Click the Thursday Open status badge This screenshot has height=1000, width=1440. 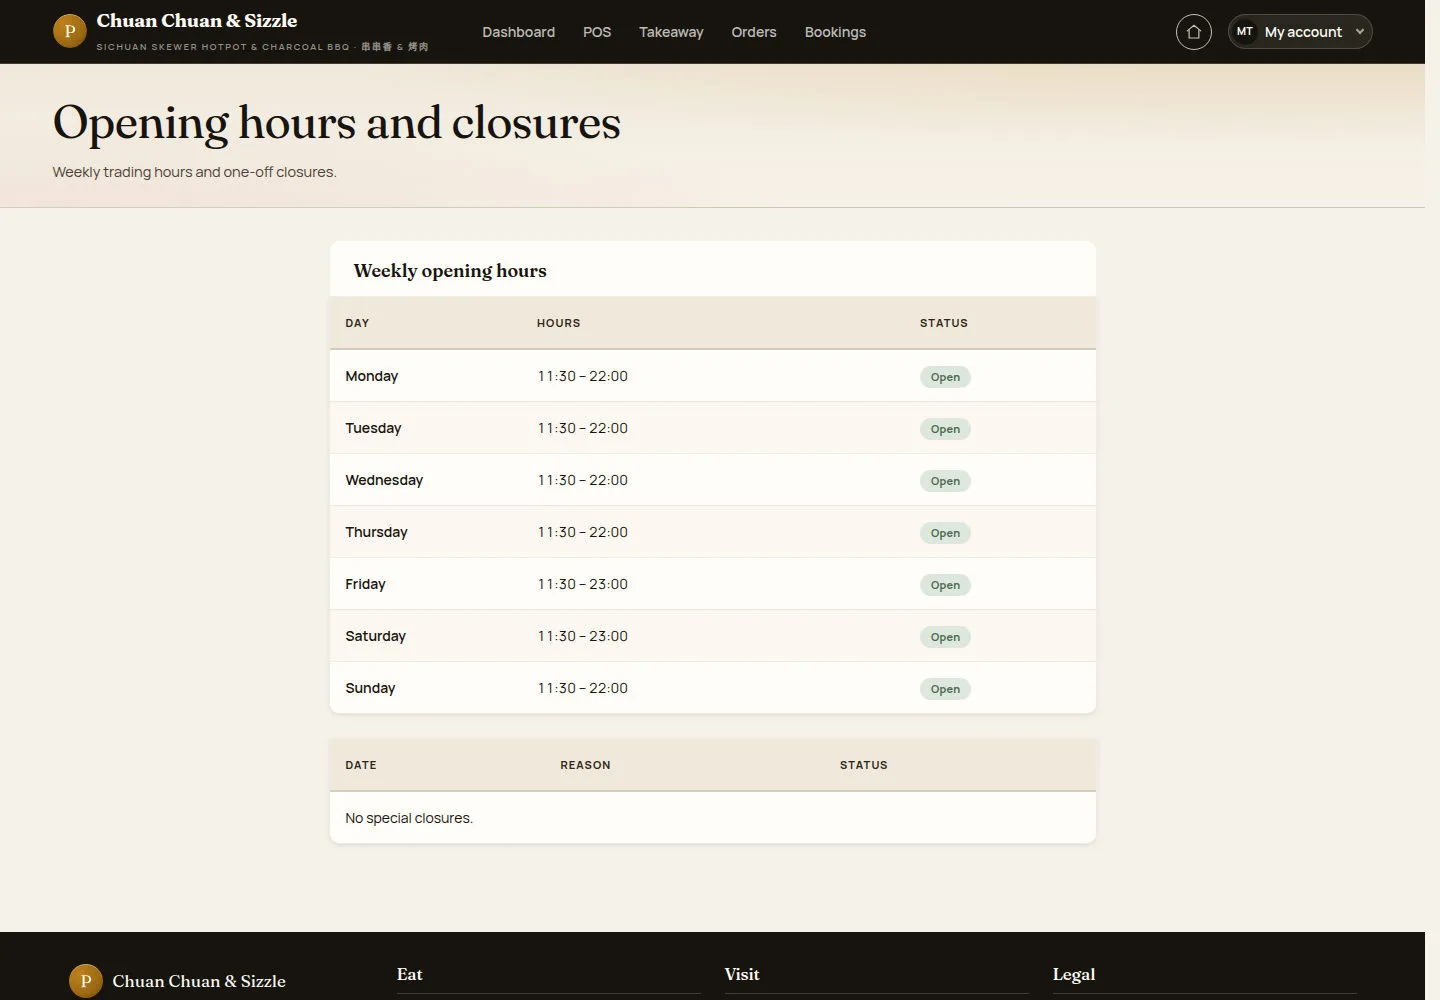945,533
